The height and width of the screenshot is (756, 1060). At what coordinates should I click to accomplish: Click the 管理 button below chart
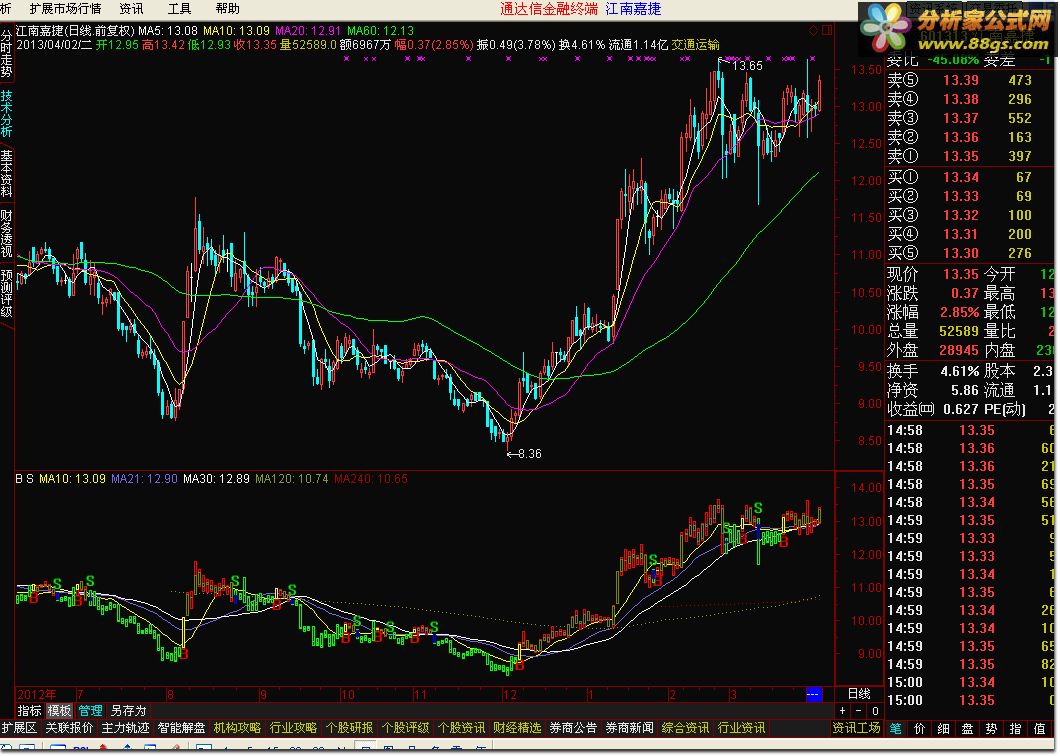[90, 711]
